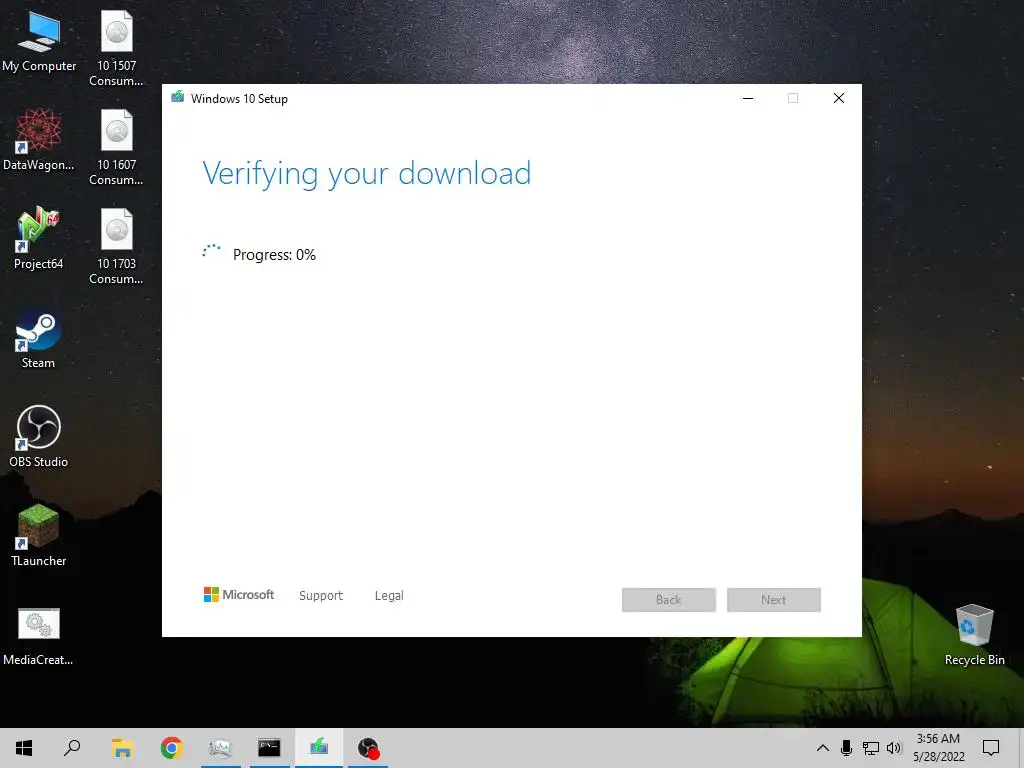The width and height of the screenshot is (1024, 768).
Task: Open Steam from the desktop
Action: pyautogui.click(x=39, y=340)
